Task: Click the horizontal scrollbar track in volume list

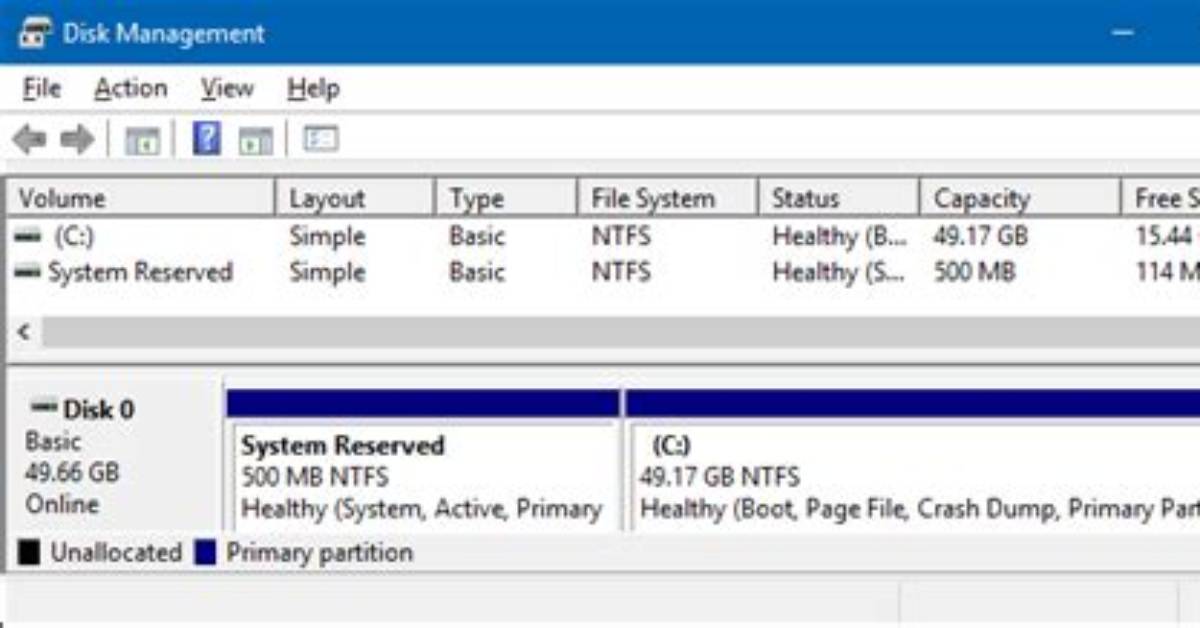Action: 620,332
